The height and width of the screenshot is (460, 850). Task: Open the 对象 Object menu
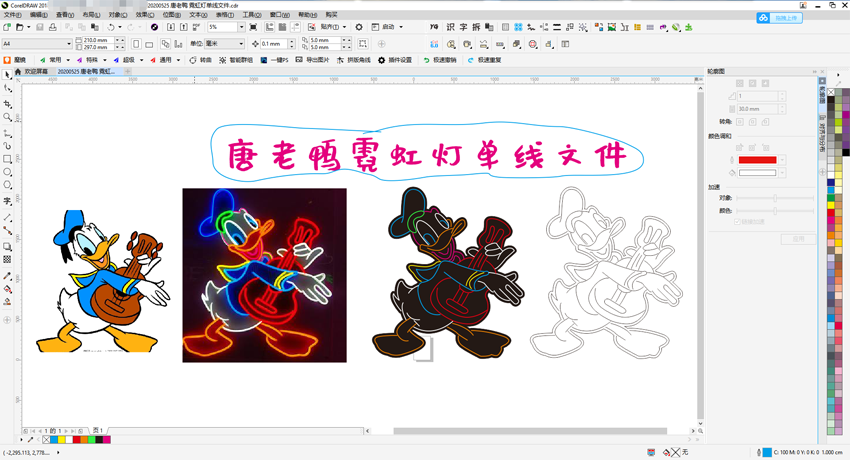pos(118,15)
